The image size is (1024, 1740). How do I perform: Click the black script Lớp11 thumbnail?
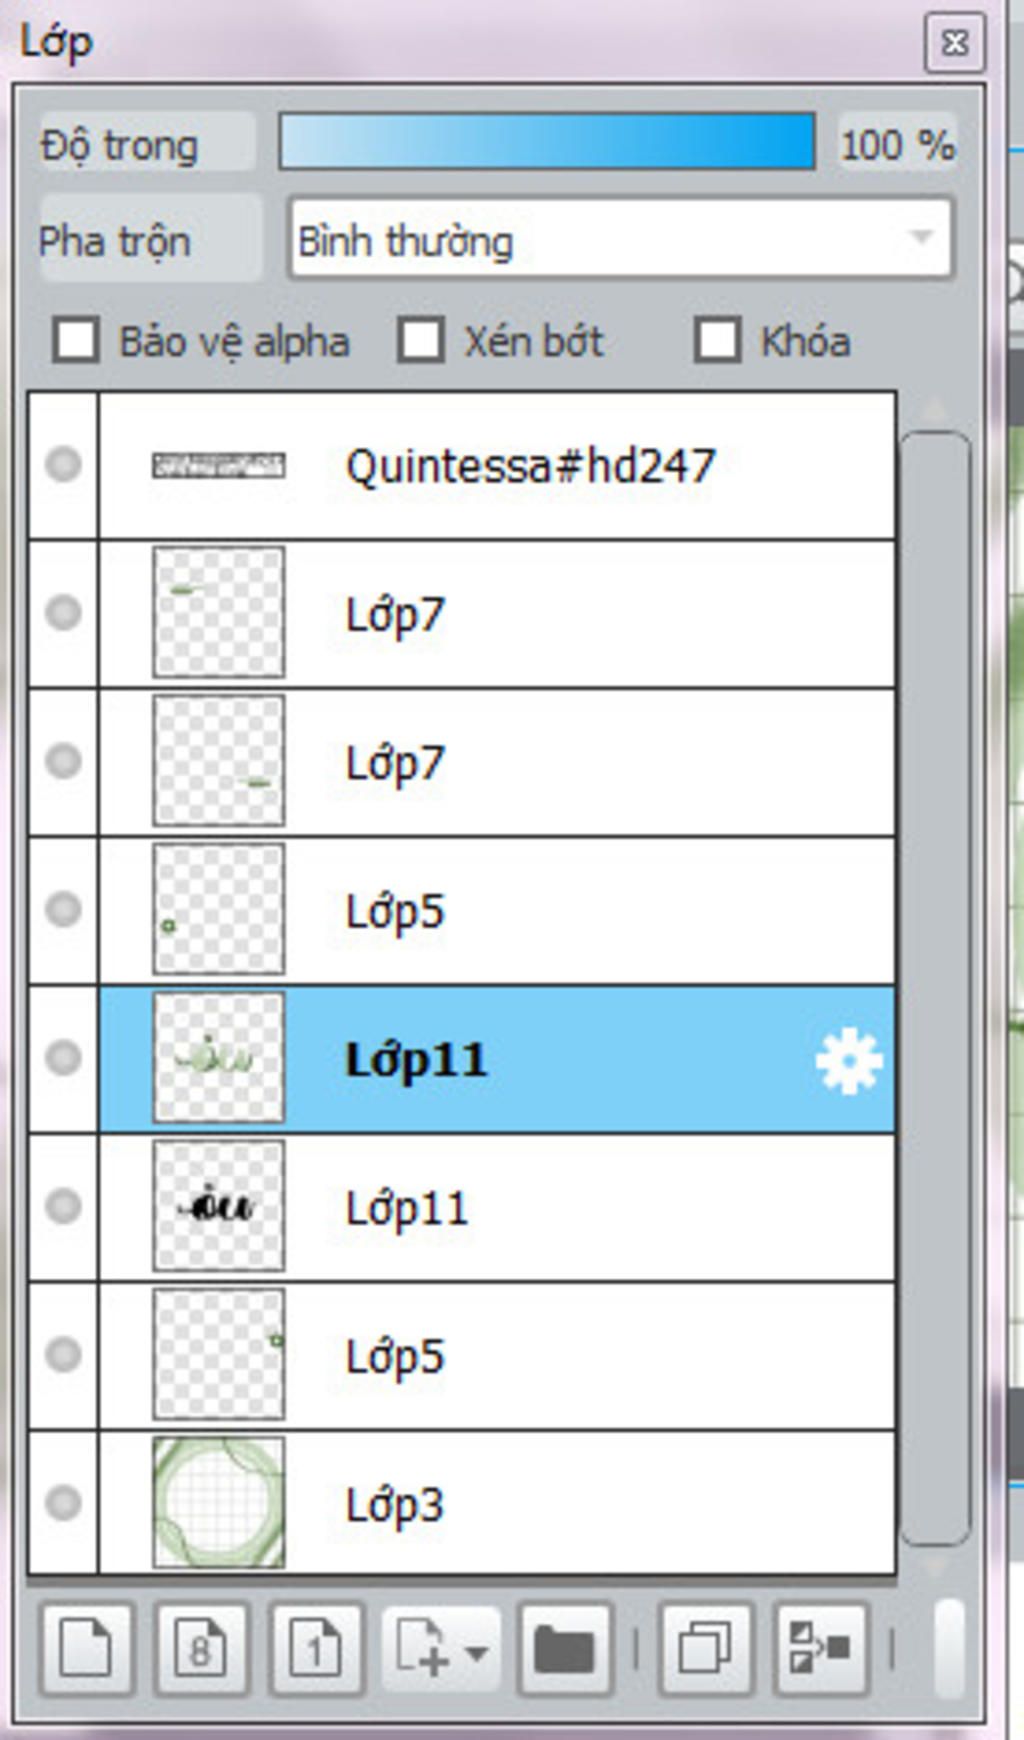219,1206
